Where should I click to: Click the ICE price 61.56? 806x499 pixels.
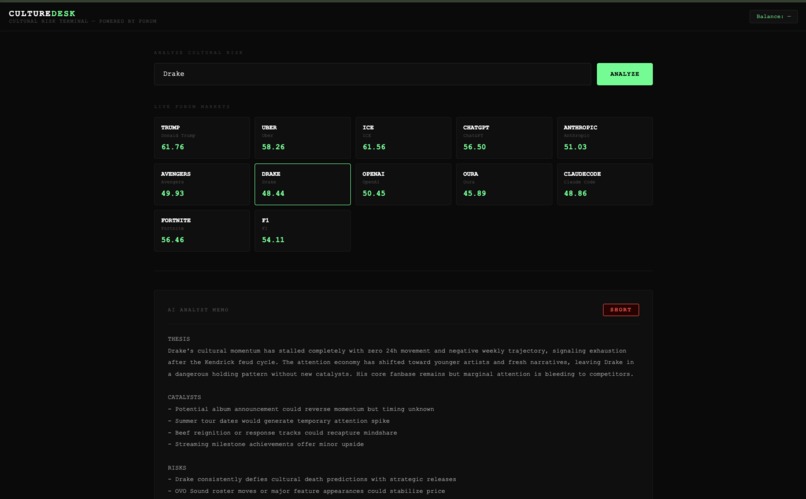pos(374,147)
